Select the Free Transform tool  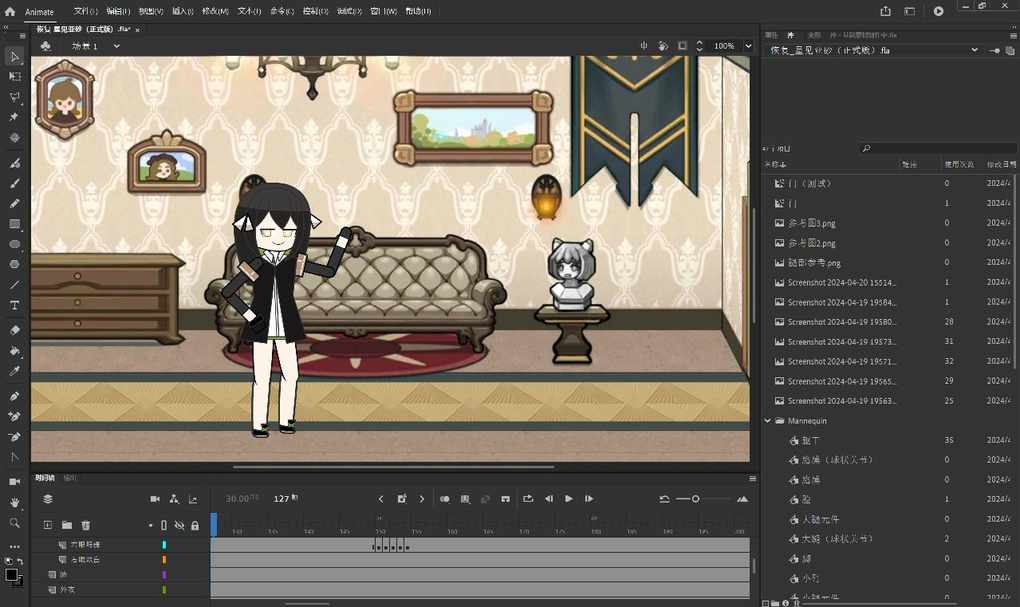(x=14, y=77)
